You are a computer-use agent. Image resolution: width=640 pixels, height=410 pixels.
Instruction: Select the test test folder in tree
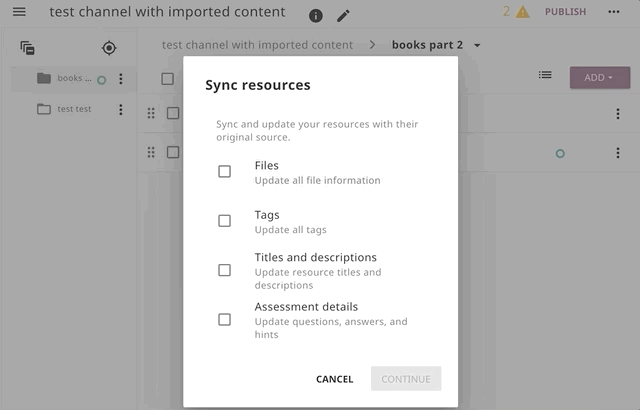(x=73, y=109)
